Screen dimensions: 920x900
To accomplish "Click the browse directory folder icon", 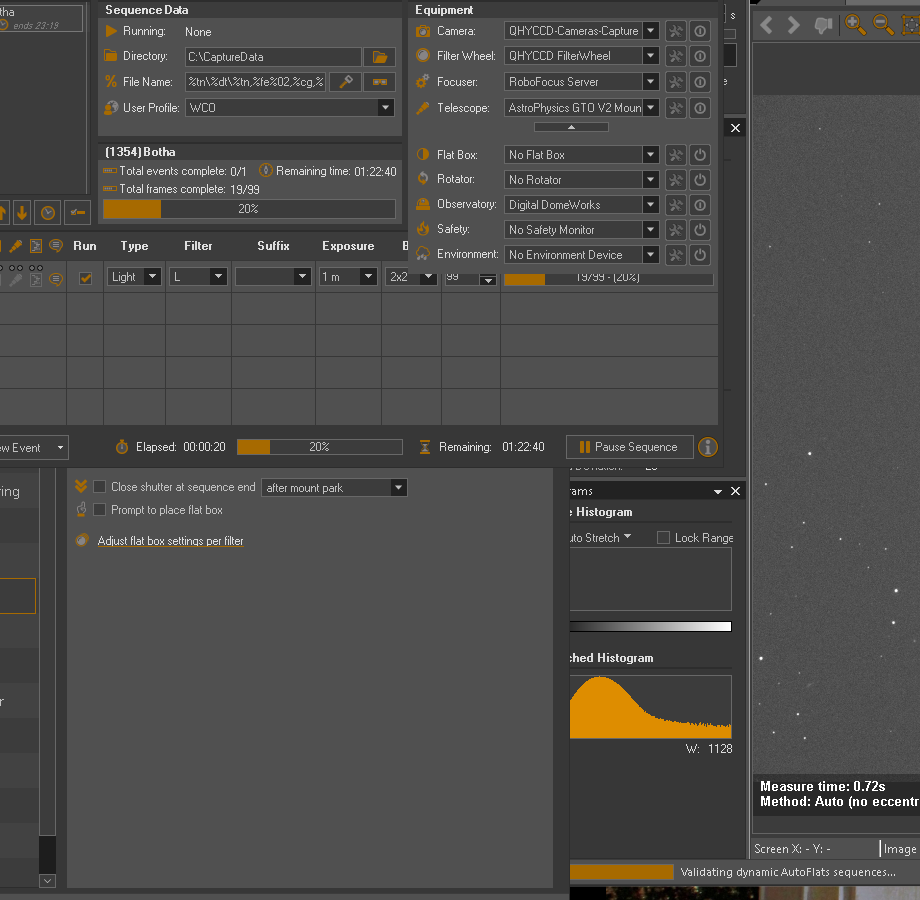I will click(x=379, y=57).
